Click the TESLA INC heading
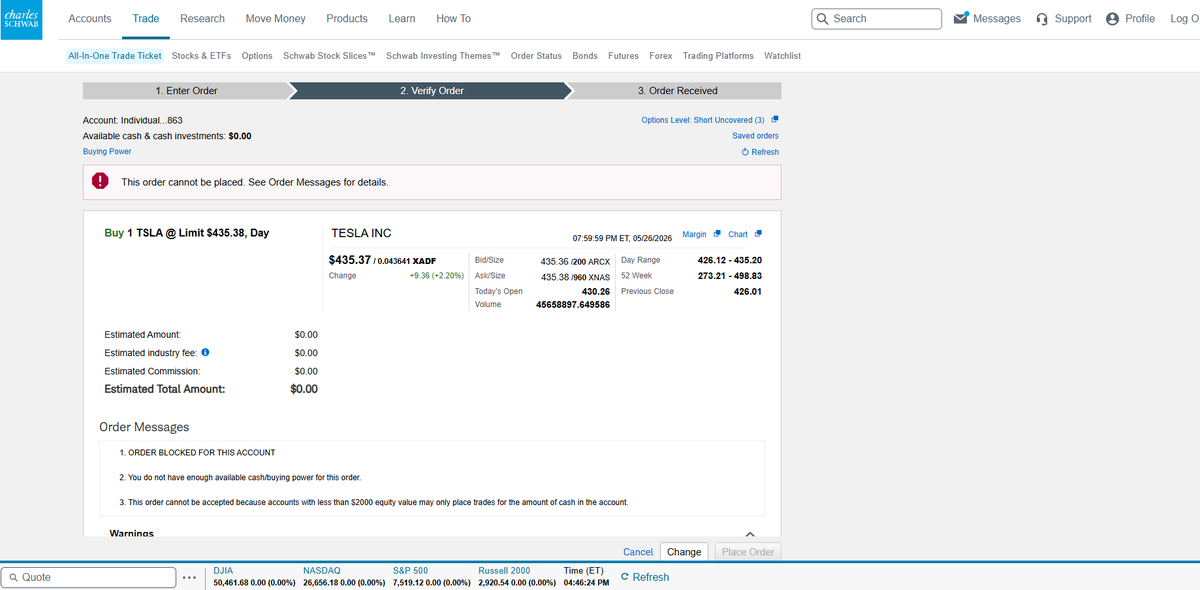Viewport: 1200px width, 590px height. pos(361,233)
